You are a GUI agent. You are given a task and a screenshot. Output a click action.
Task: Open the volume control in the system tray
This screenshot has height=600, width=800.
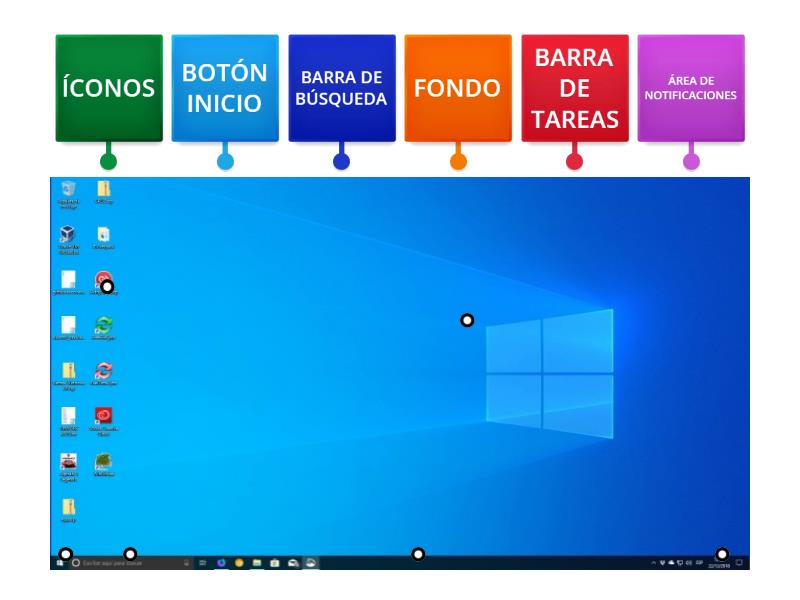pyautogui.click(x=689, y=562)
